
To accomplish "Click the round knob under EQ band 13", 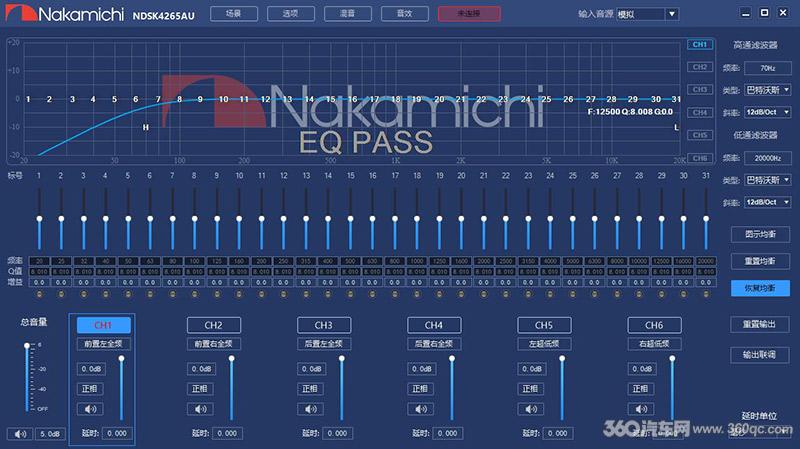I will (x=306, y=294).
